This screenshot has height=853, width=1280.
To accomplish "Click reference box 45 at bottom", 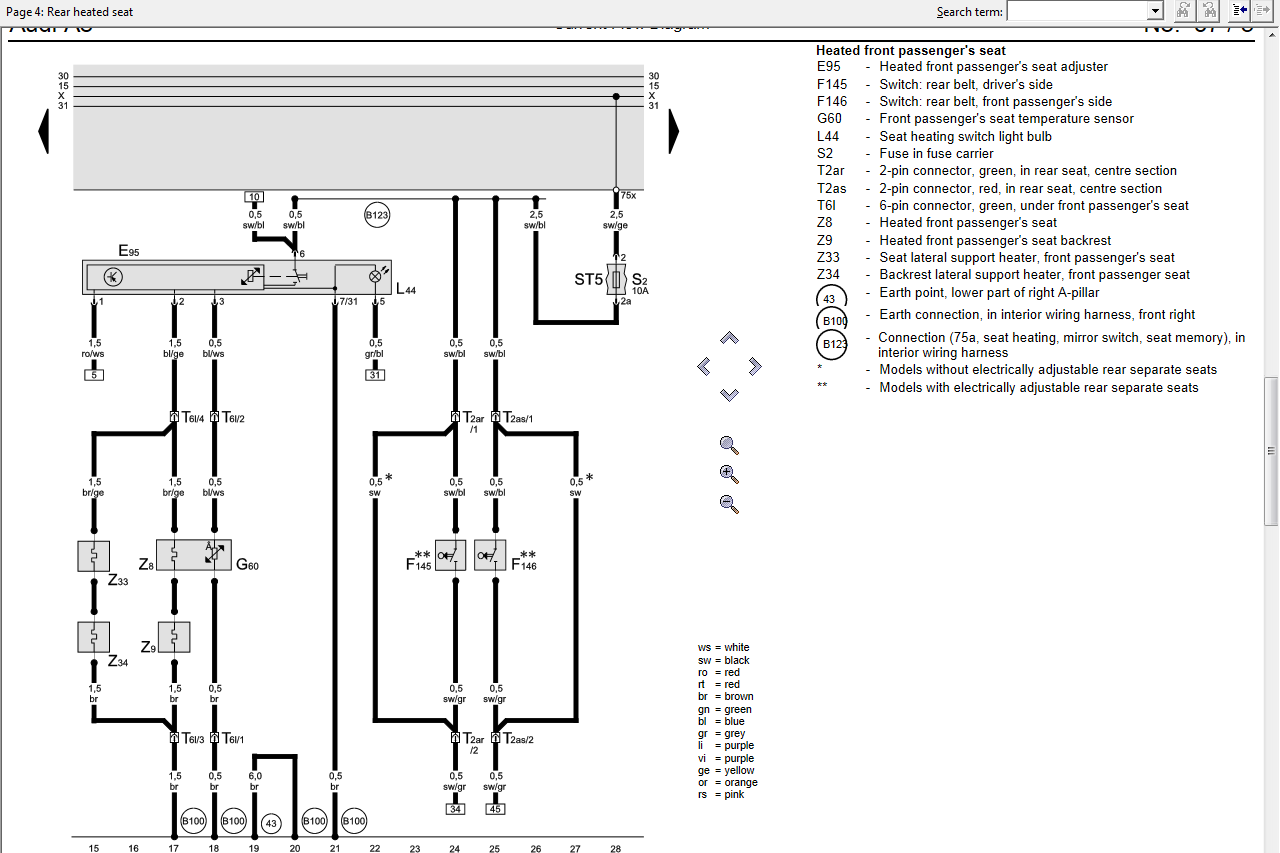I will point(495,809).
